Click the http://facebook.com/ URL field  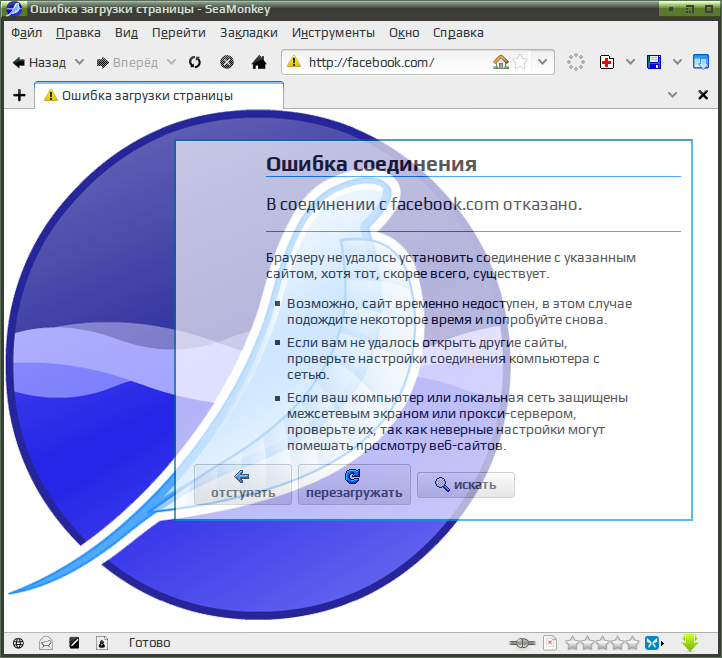[396, 62]
